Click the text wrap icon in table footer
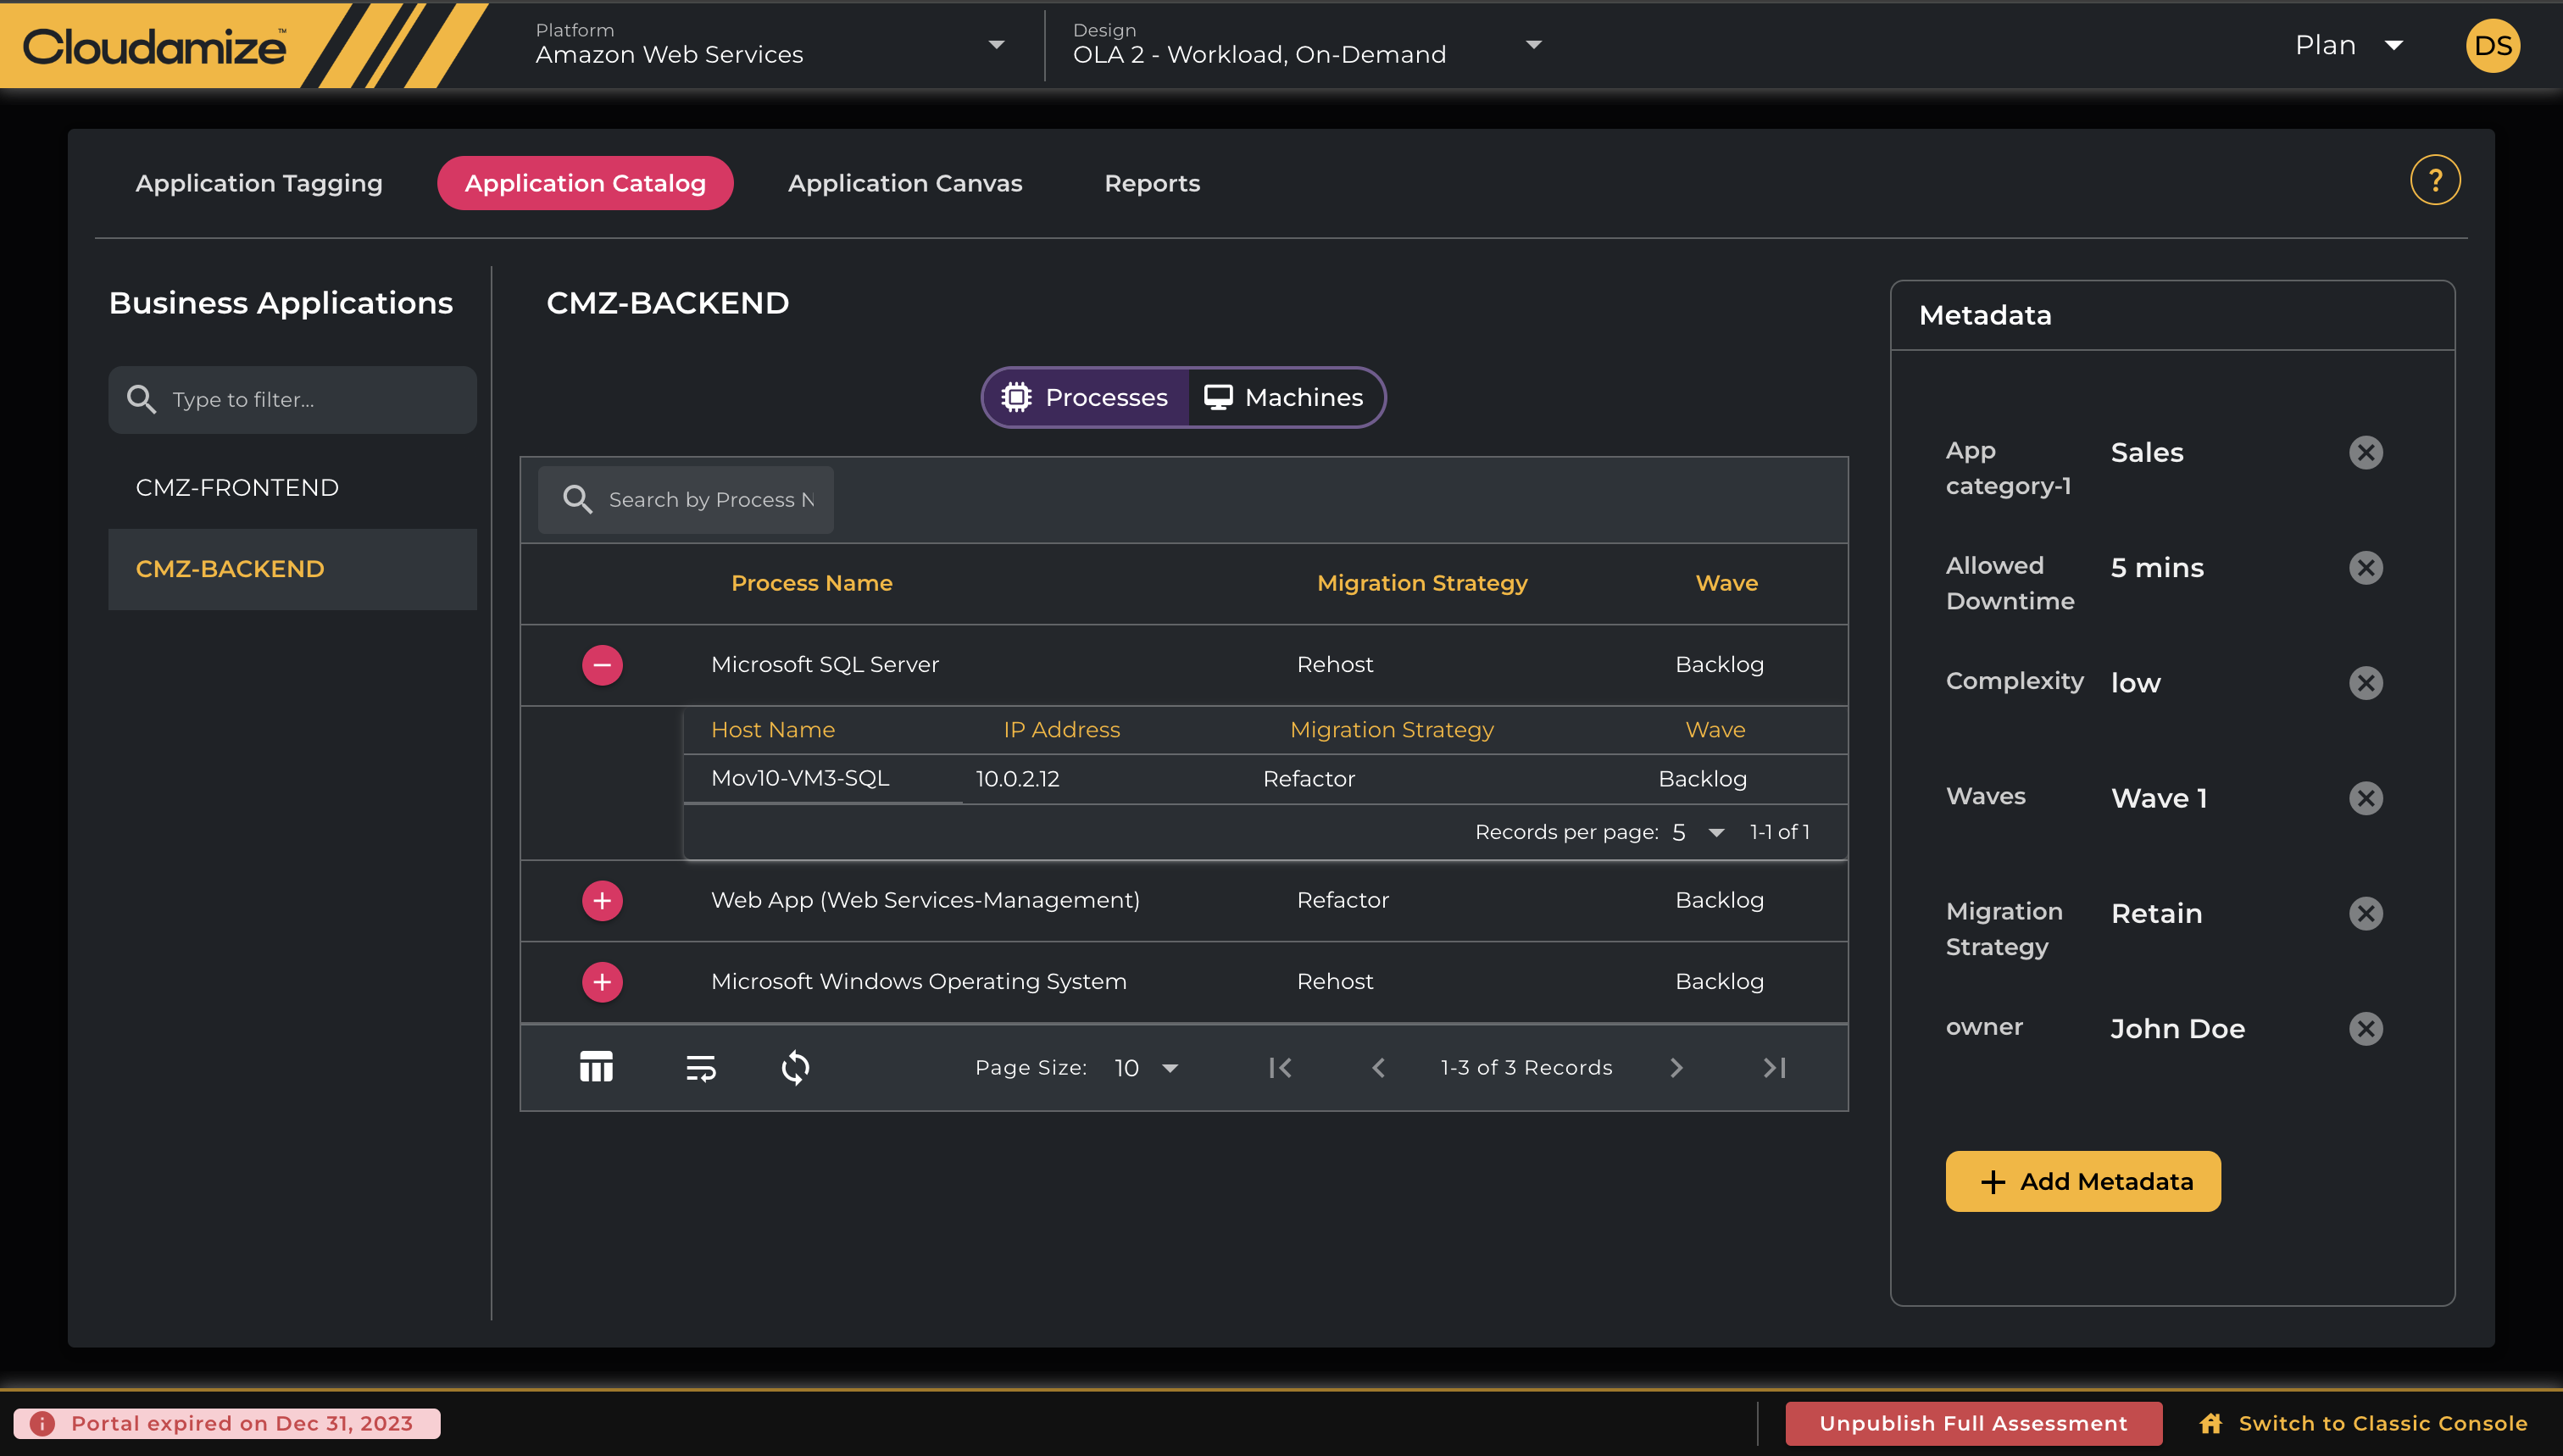 pyautogui.click(x=700, y=1067)
